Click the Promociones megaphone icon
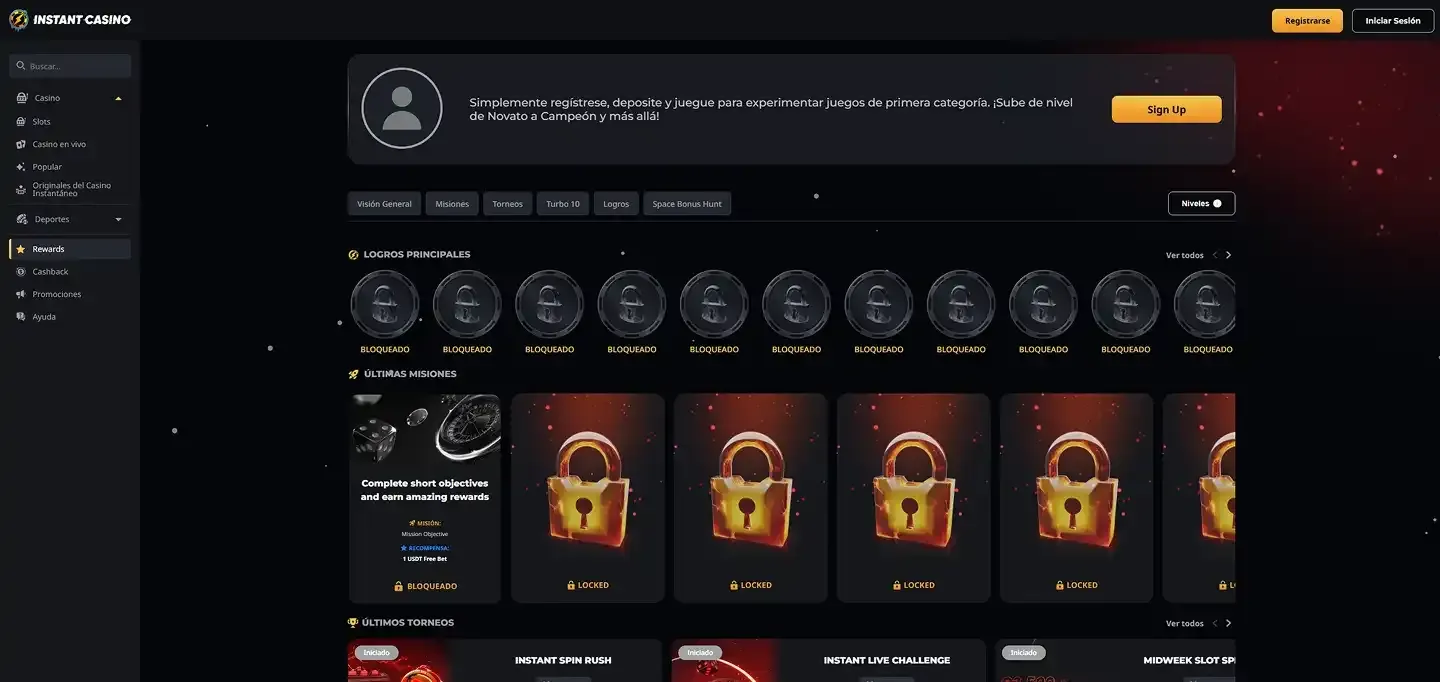This screenshot has width=1440, height=682. click(21, 294)
